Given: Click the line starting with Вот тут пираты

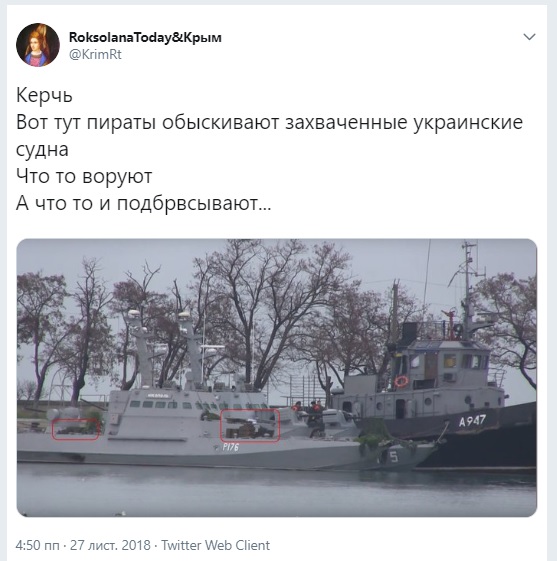Looking at the screenshot, I should [x=269, y=122].
